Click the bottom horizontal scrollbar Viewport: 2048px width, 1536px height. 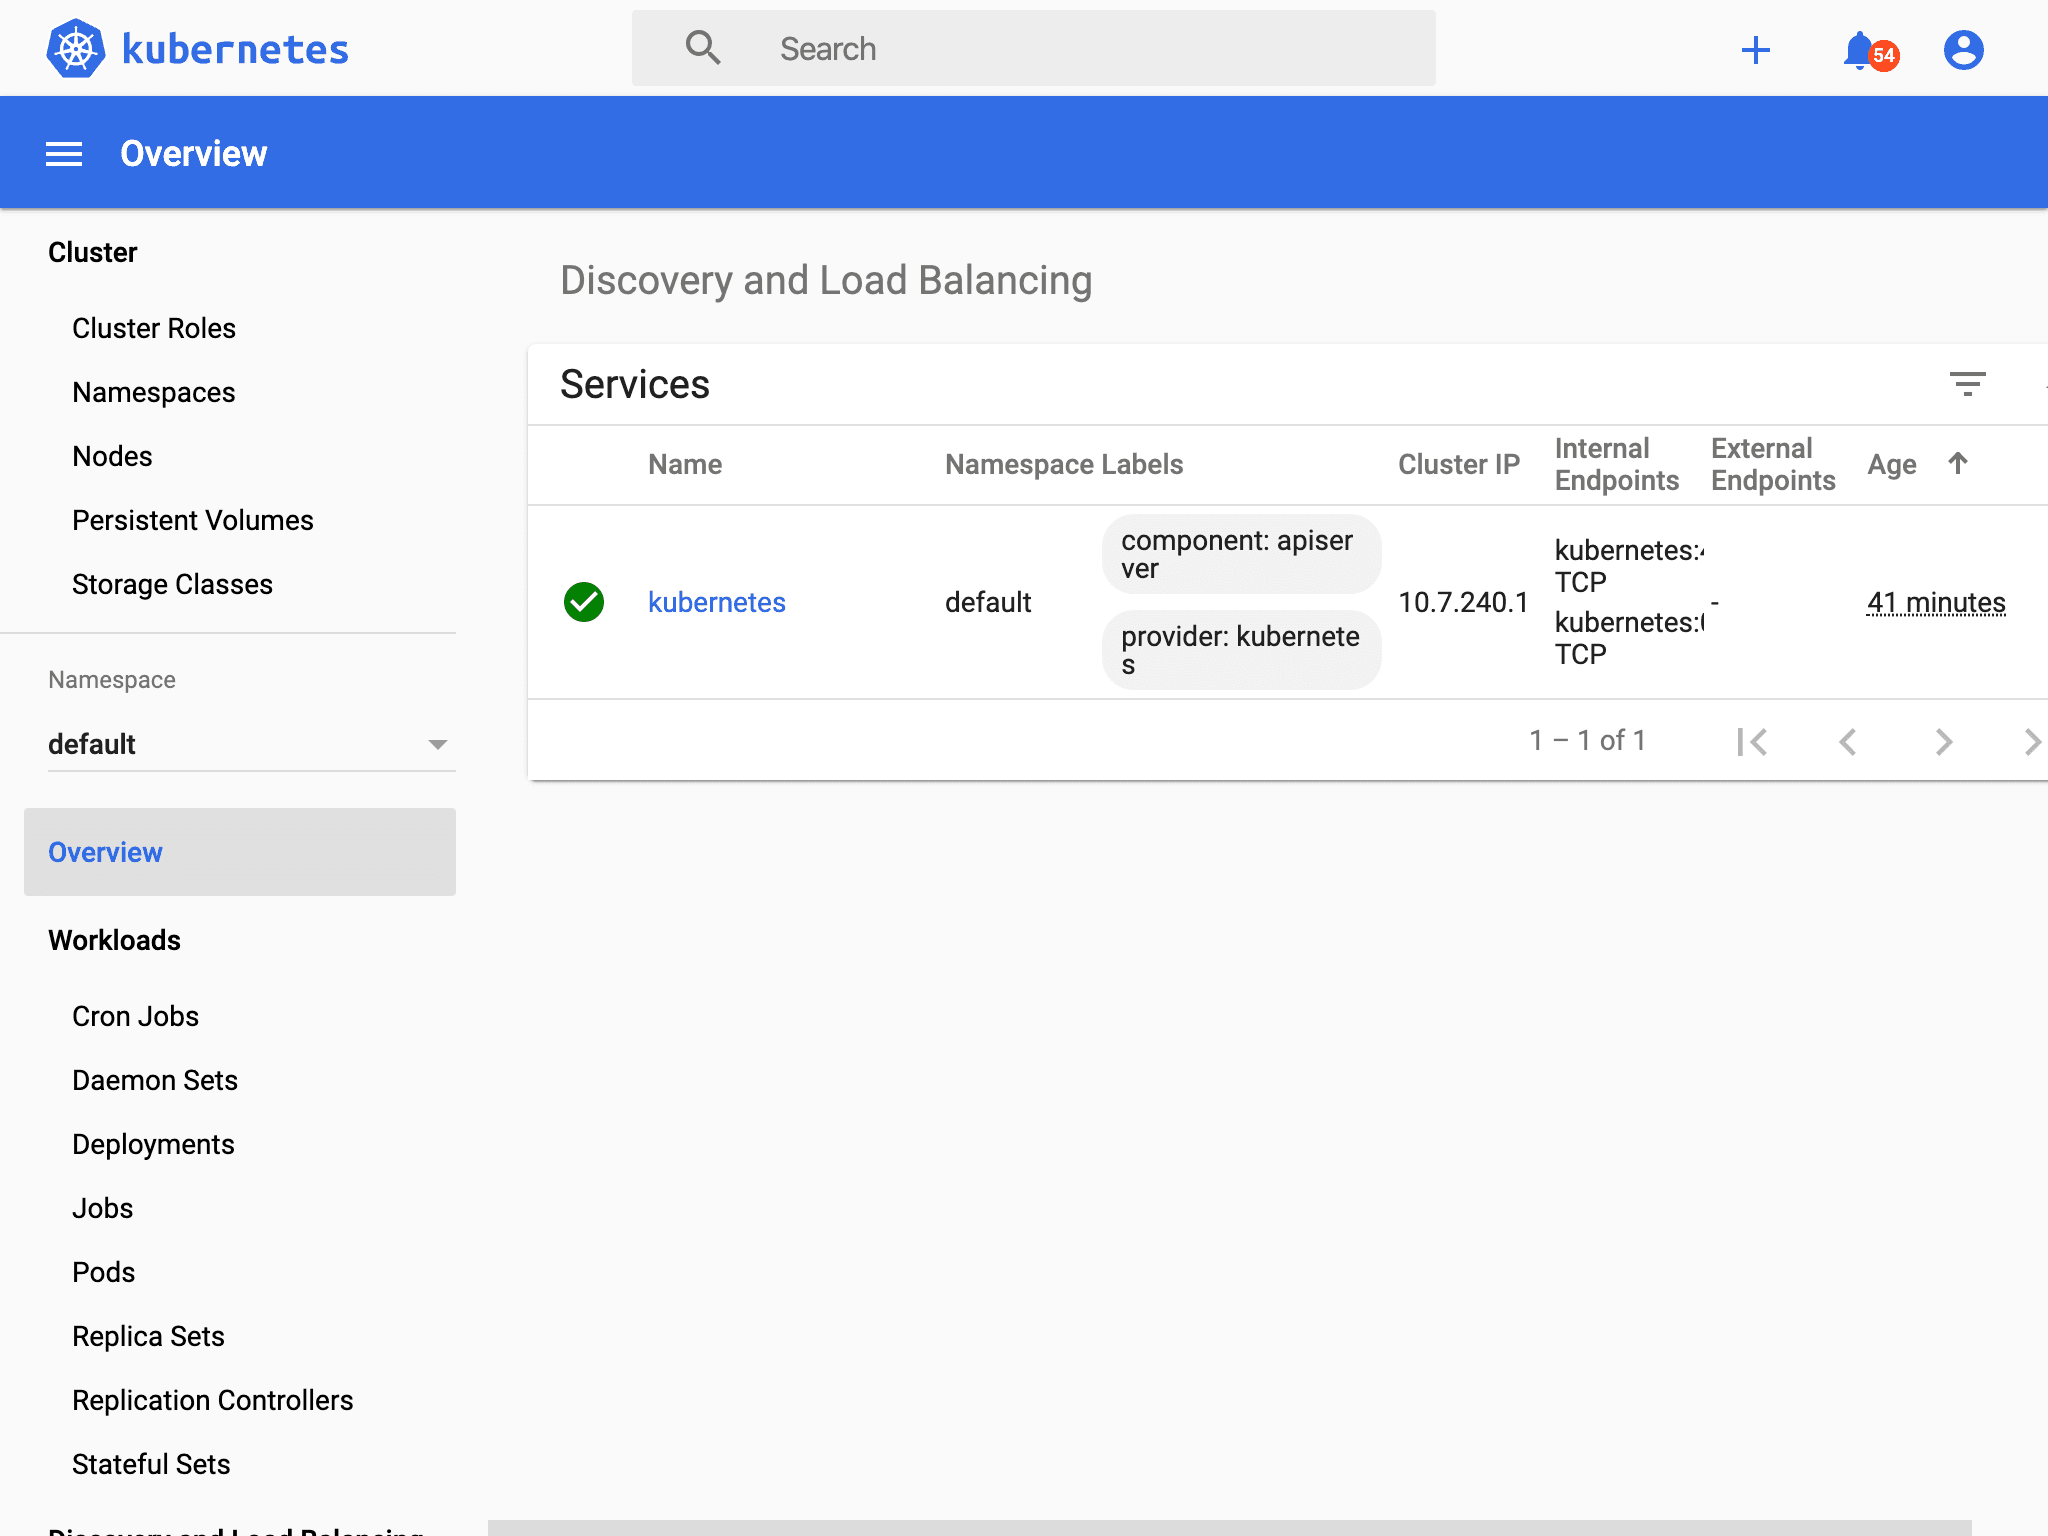click(x=1230, y=1528)
